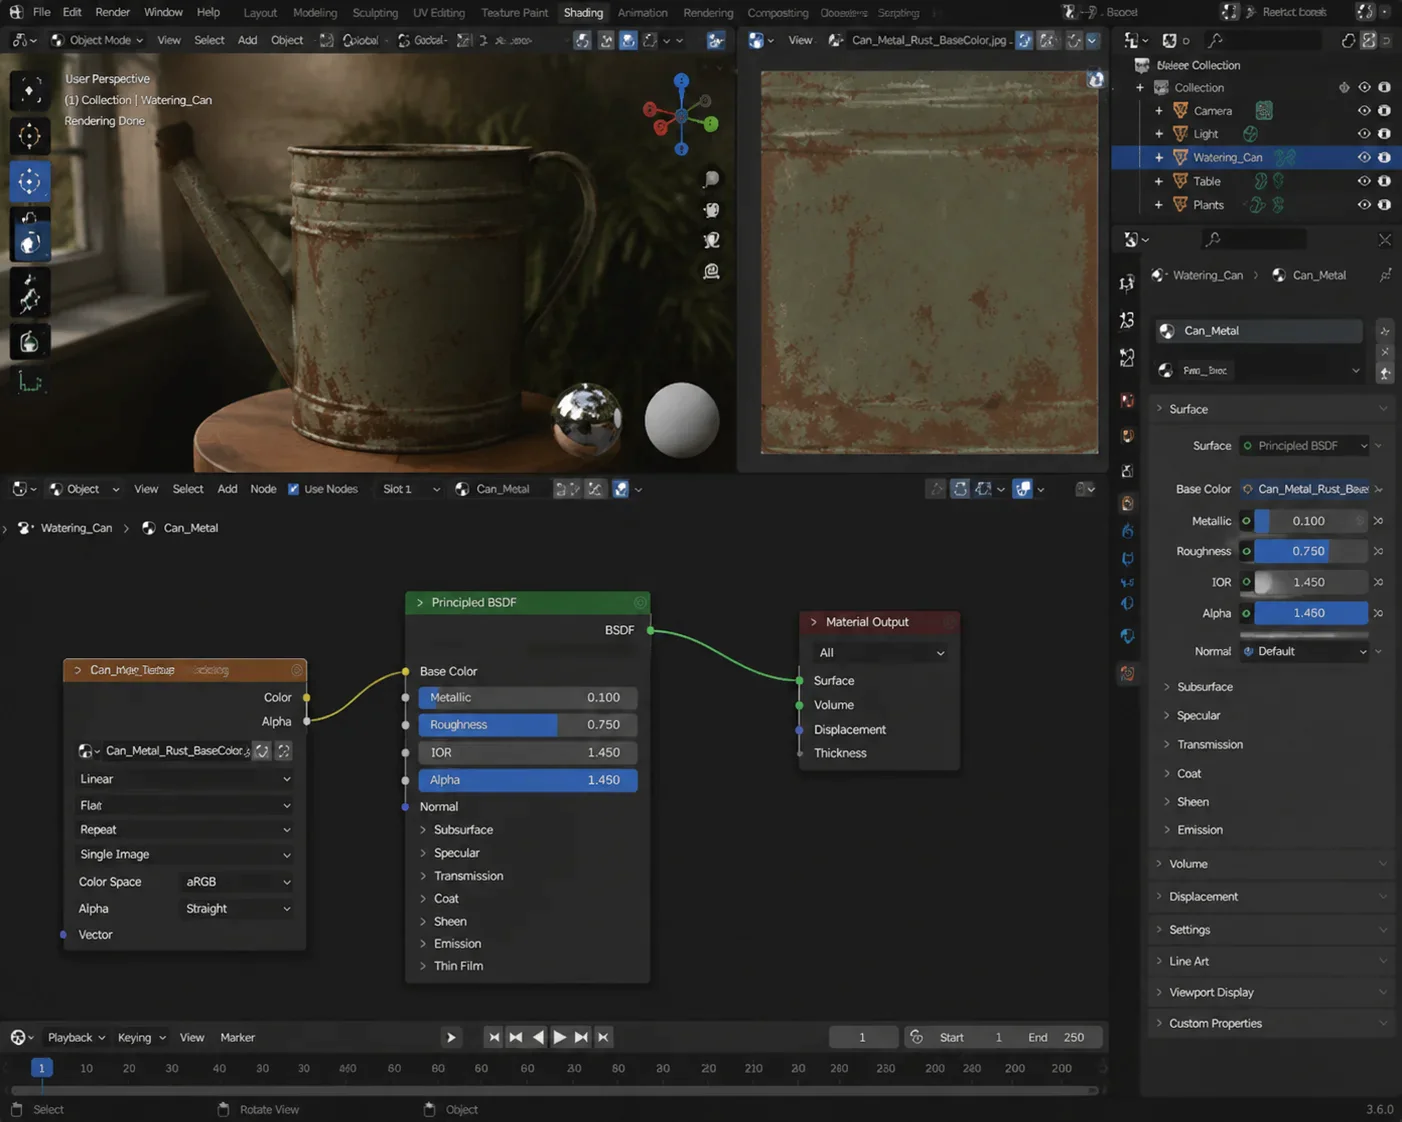Viewport: 1402px width, 1122px height.
Task: Jump to the timeline end frame
Action: 603,1037
